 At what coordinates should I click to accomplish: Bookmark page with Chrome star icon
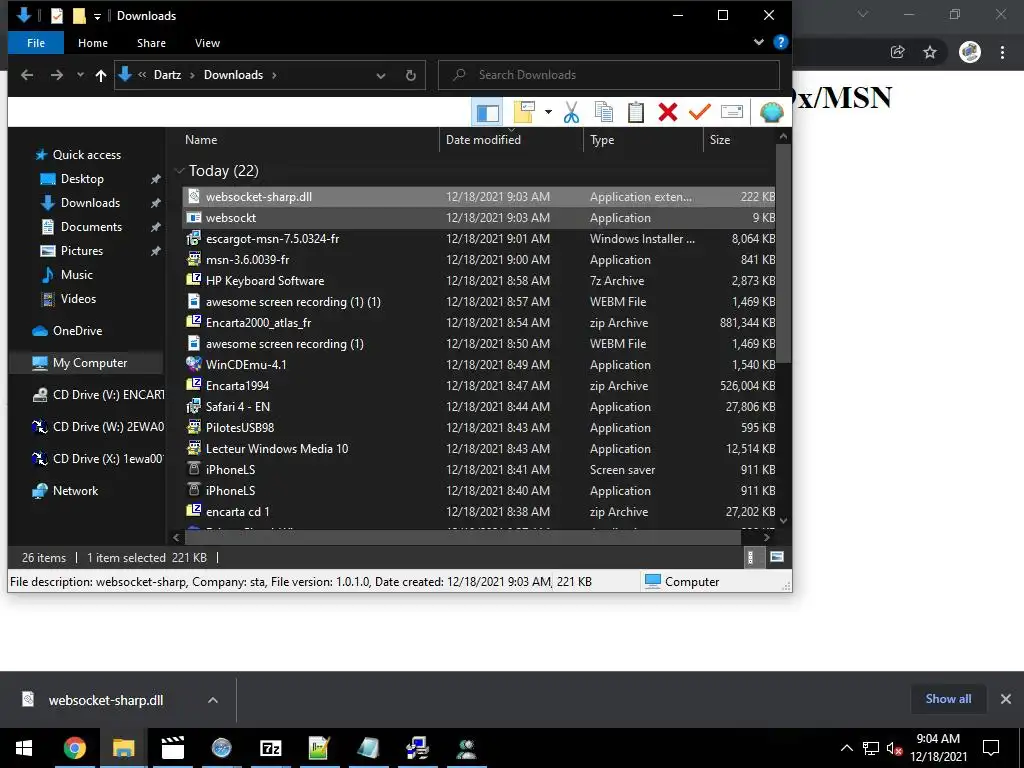pos(930,52)
